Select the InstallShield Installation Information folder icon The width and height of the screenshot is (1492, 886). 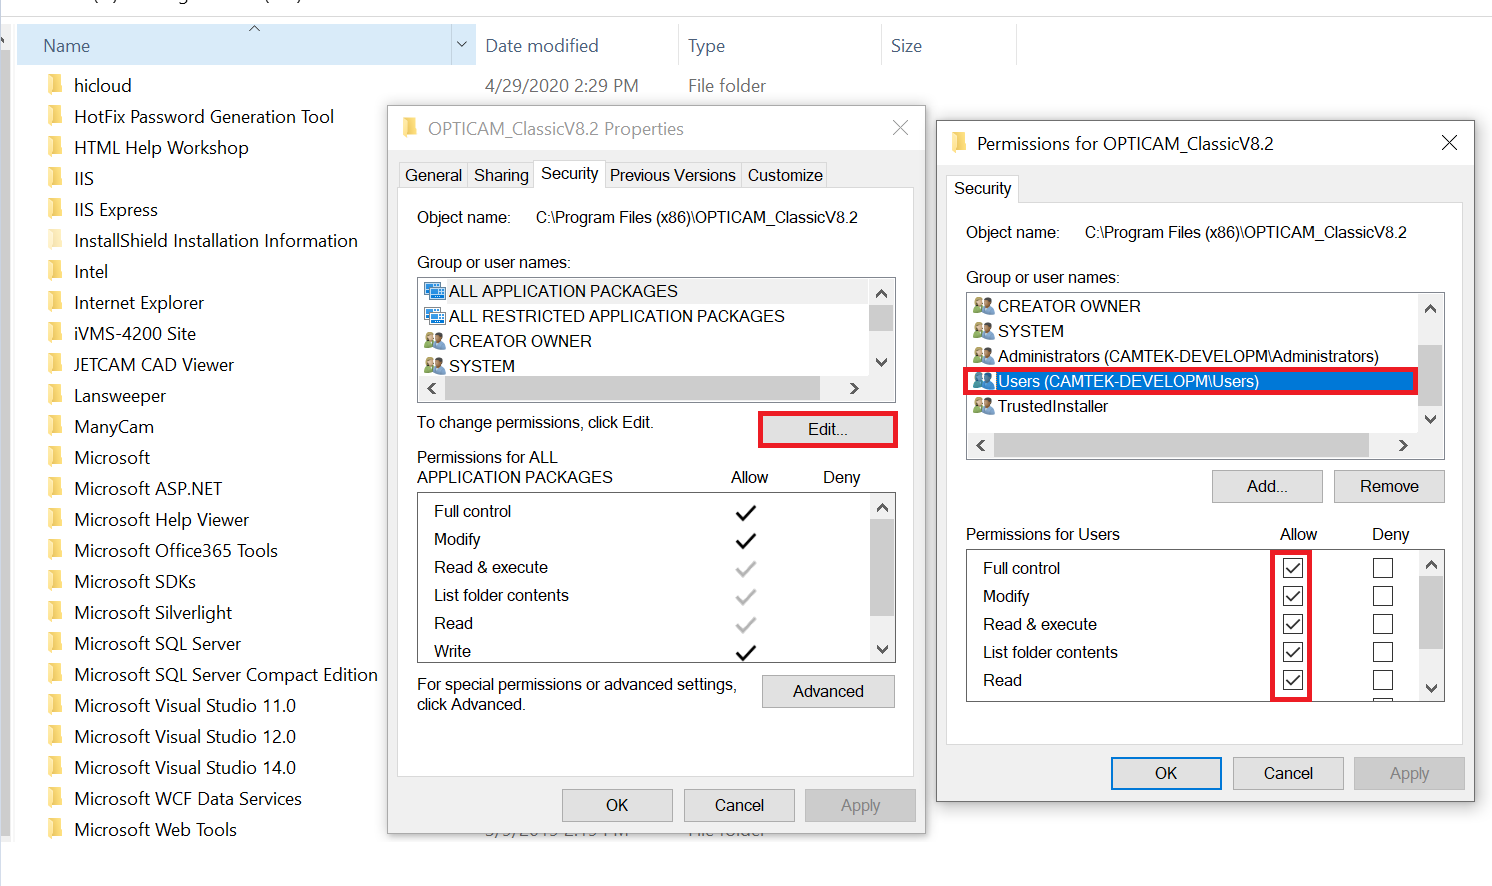tap(55, 240)
